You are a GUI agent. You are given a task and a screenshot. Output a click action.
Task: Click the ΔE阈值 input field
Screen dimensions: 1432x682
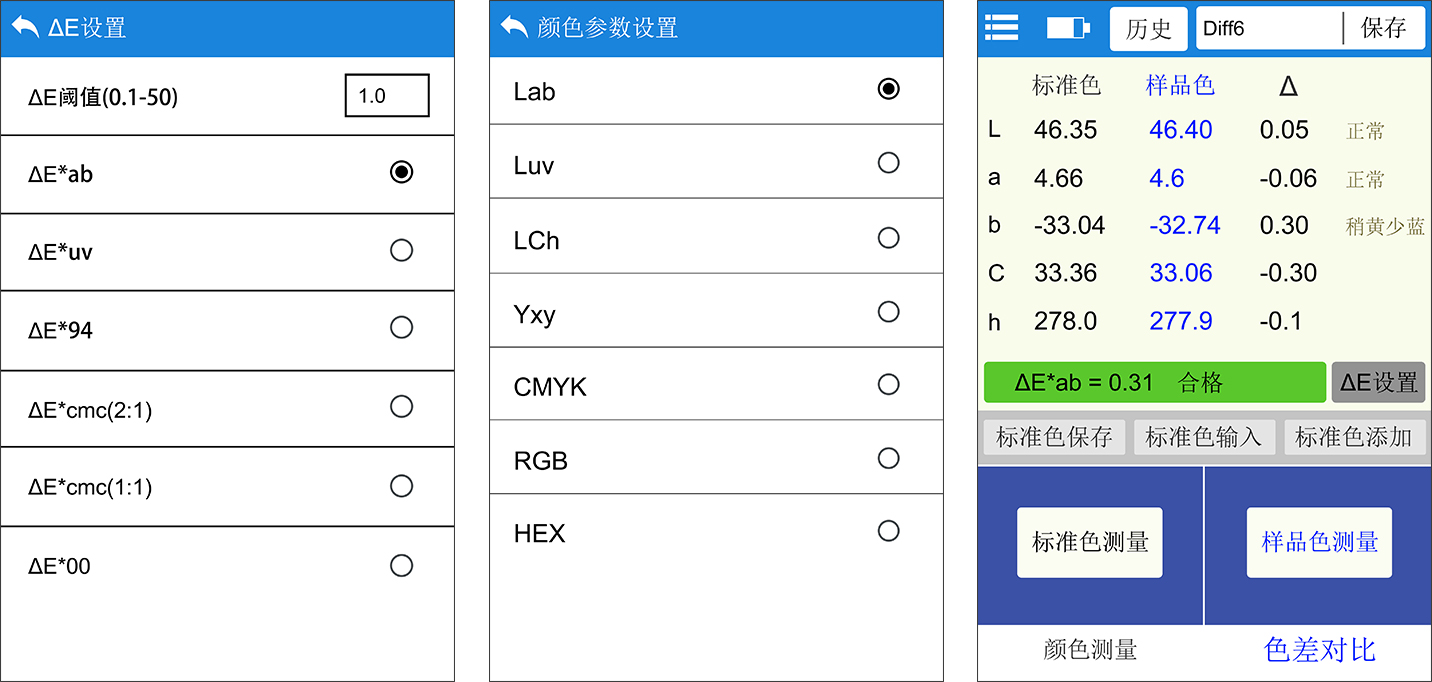(x=387, y=96)
